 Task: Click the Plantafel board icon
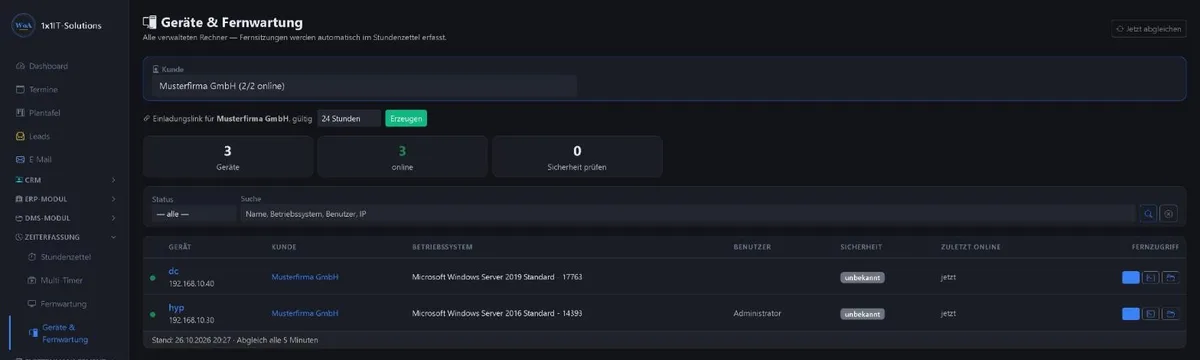click(x=20, y=113)
